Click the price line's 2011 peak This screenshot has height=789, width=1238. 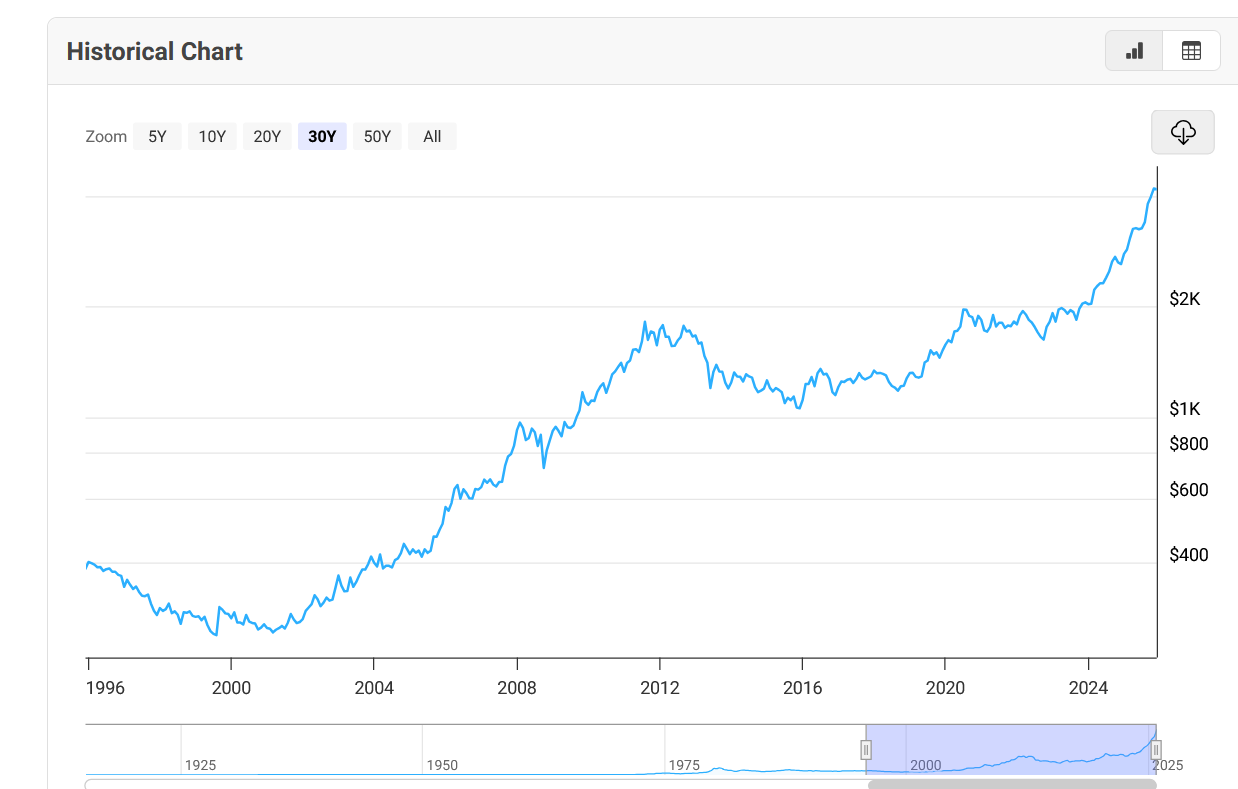644,322
